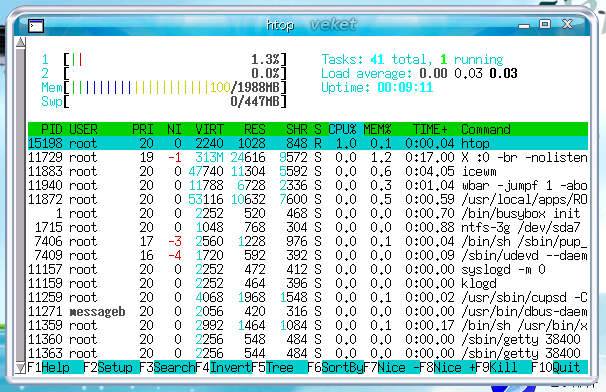Viewport: 606px width, 392px height.
Task: Activate F3 Search in htop
Action: pyautogui.click(x=167, y=367)
